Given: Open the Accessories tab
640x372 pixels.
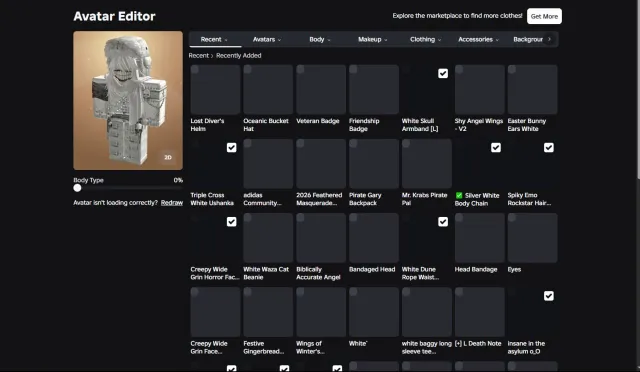Looking at the screenshot, I should point(478,40).
